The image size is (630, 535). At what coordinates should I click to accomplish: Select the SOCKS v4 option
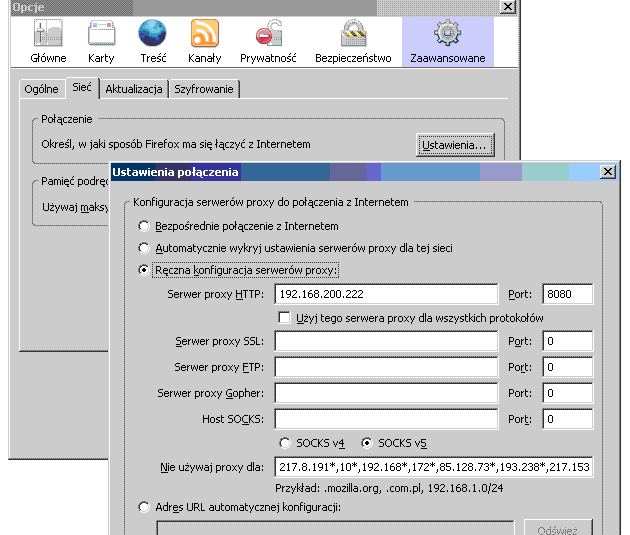(x=286, y=443)
